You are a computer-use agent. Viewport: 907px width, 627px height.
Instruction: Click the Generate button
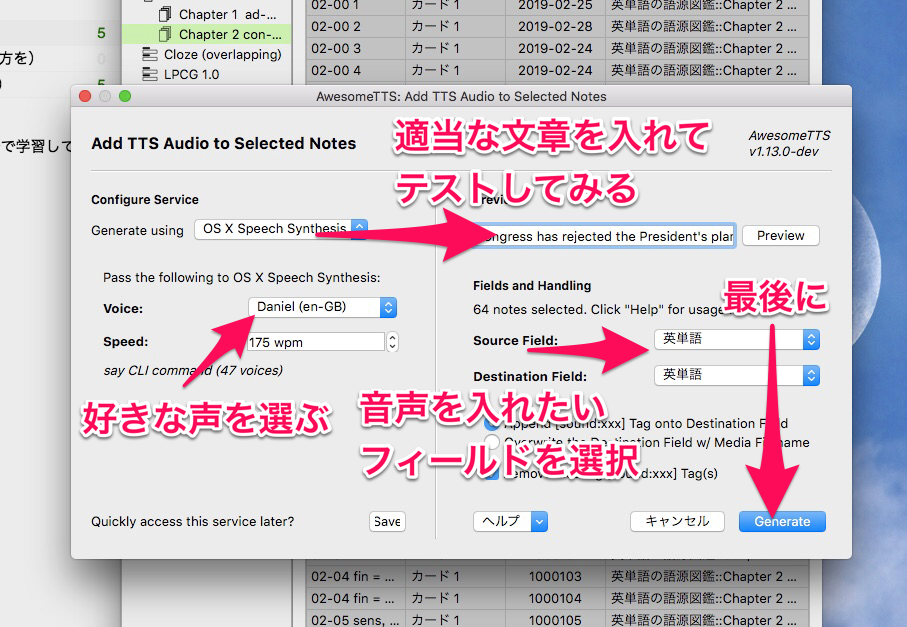[x=782, y=521]
